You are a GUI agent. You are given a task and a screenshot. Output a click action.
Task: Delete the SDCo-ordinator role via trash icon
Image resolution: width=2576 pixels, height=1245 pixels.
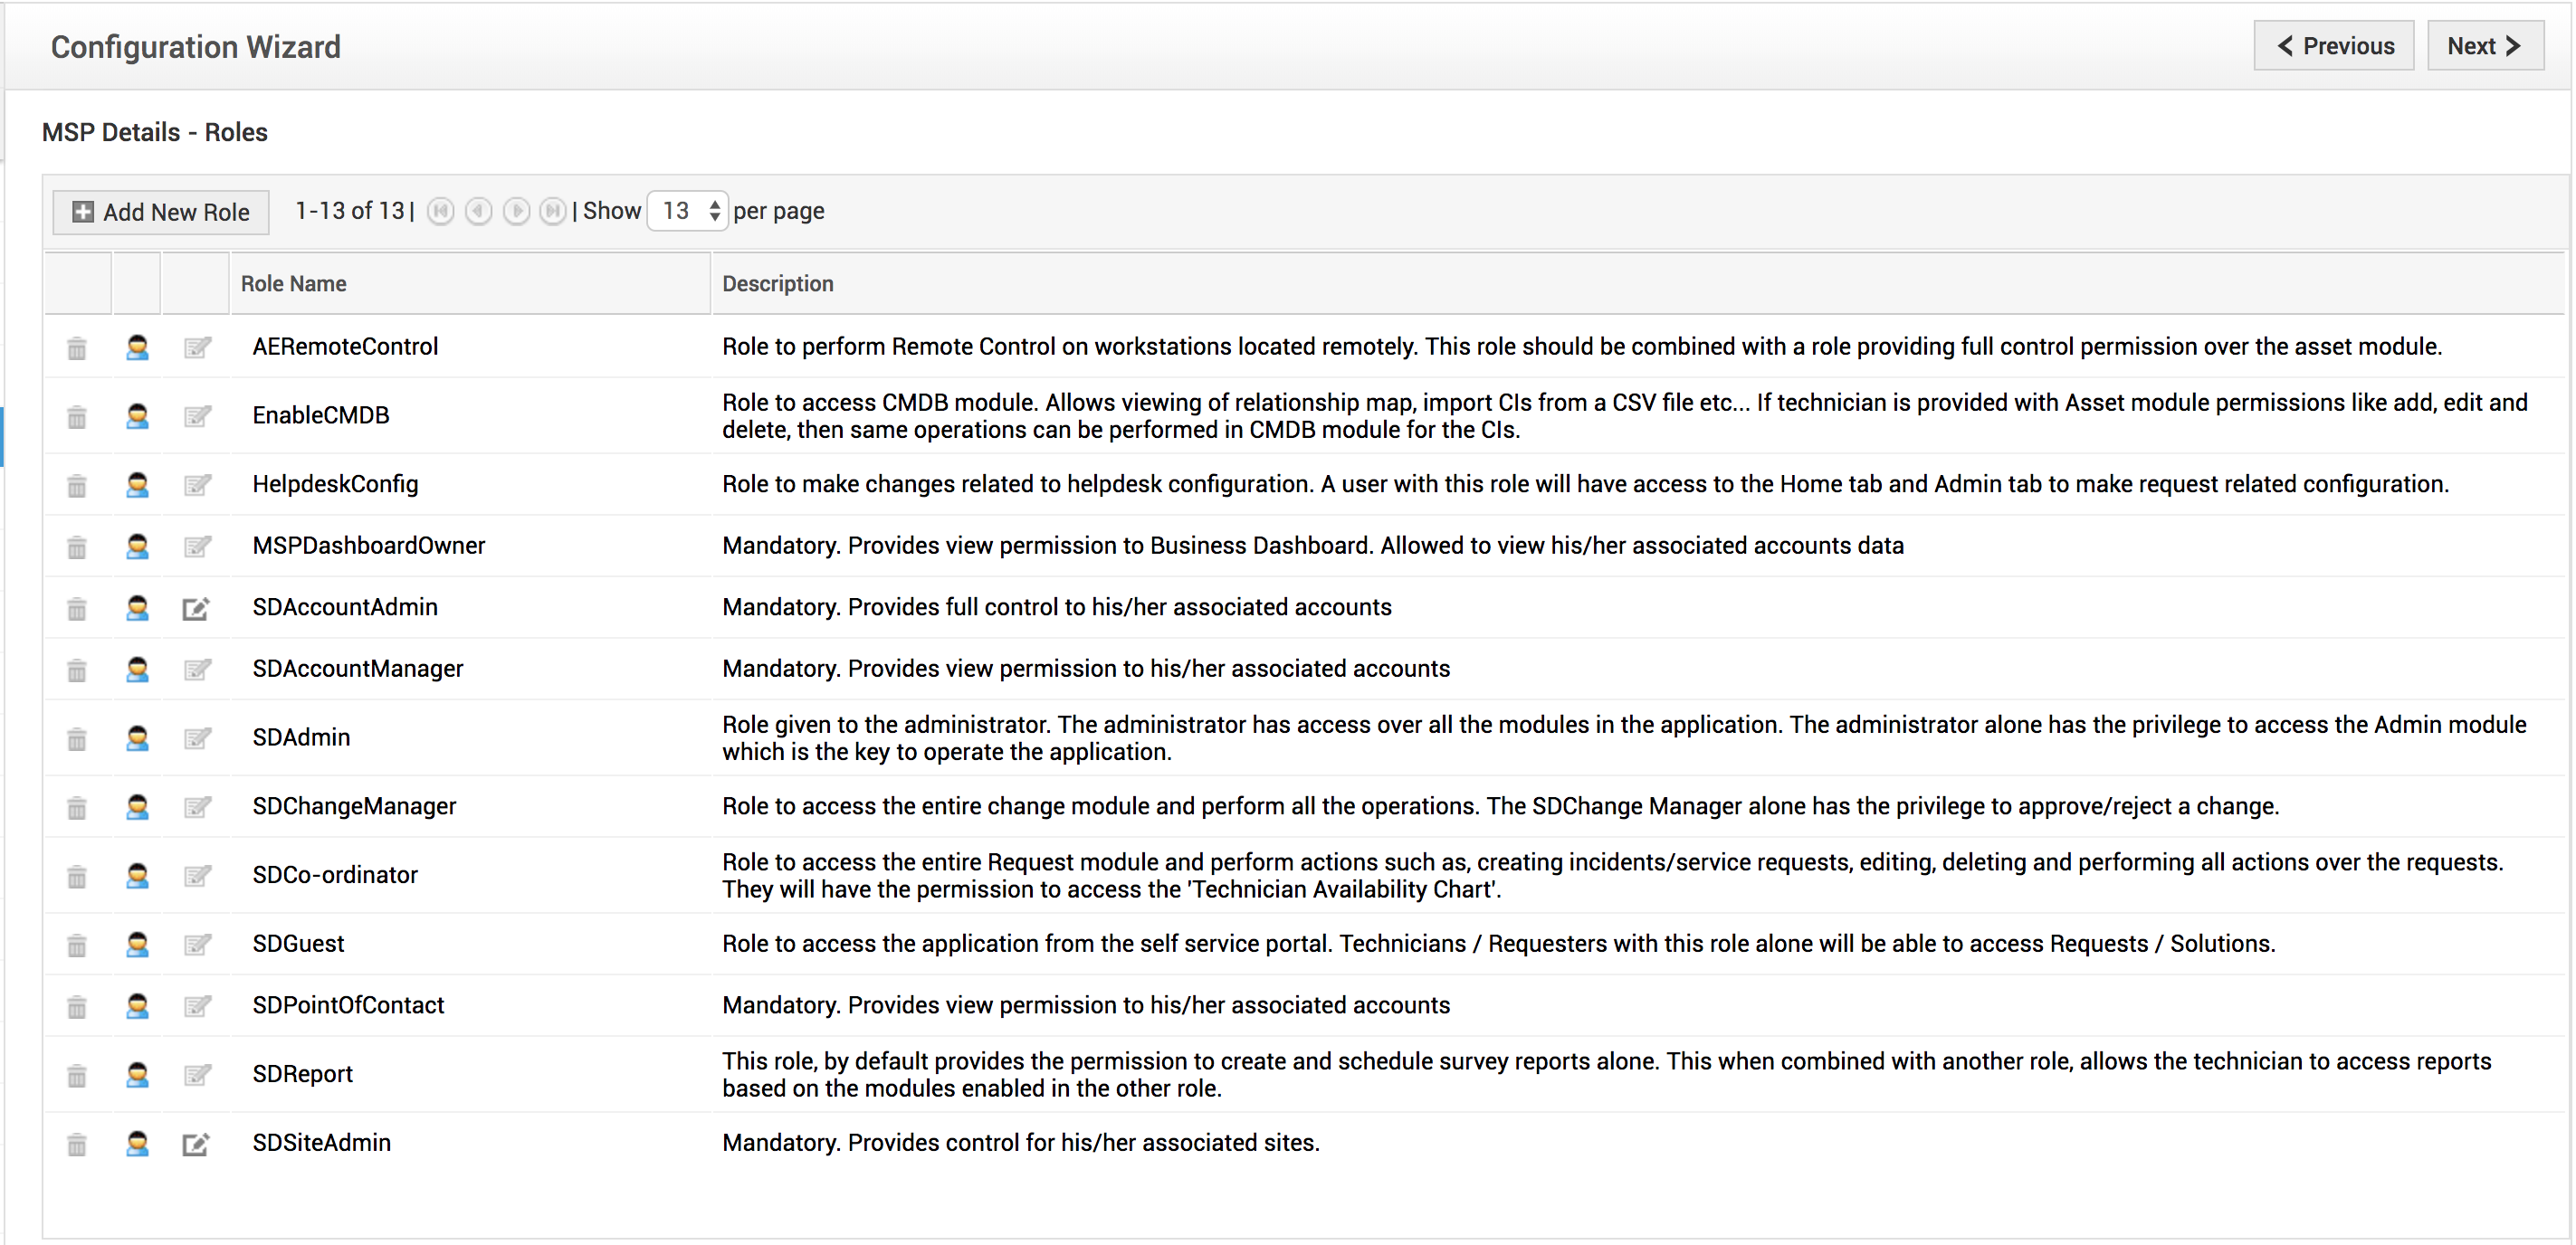[x=77, y=876]
